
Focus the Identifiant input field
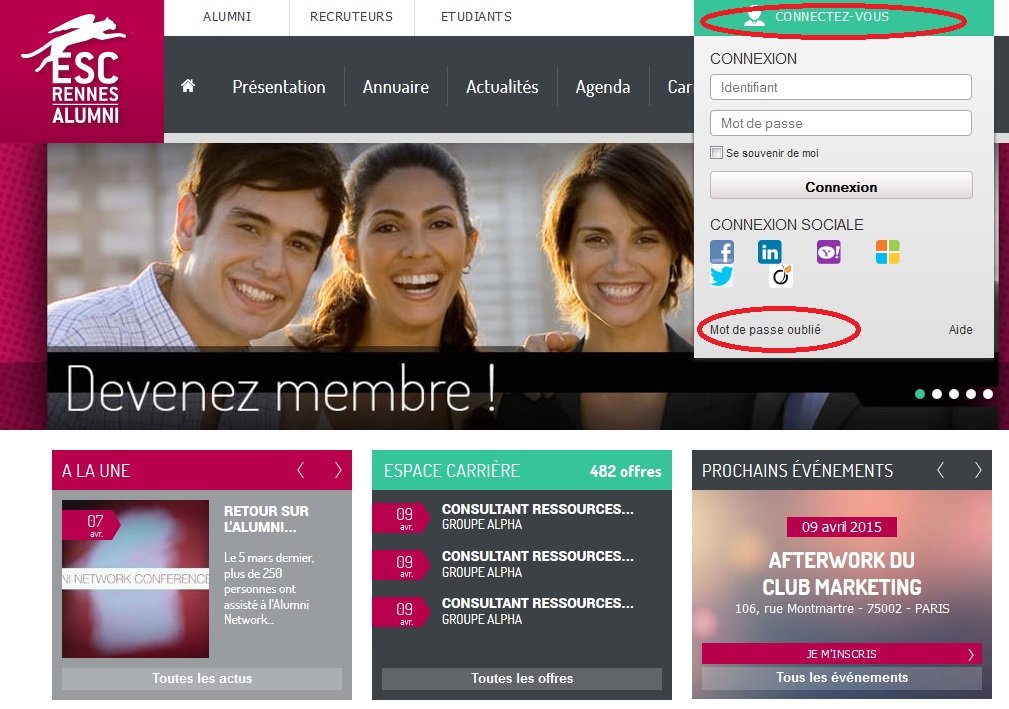(x=840, y=87)
